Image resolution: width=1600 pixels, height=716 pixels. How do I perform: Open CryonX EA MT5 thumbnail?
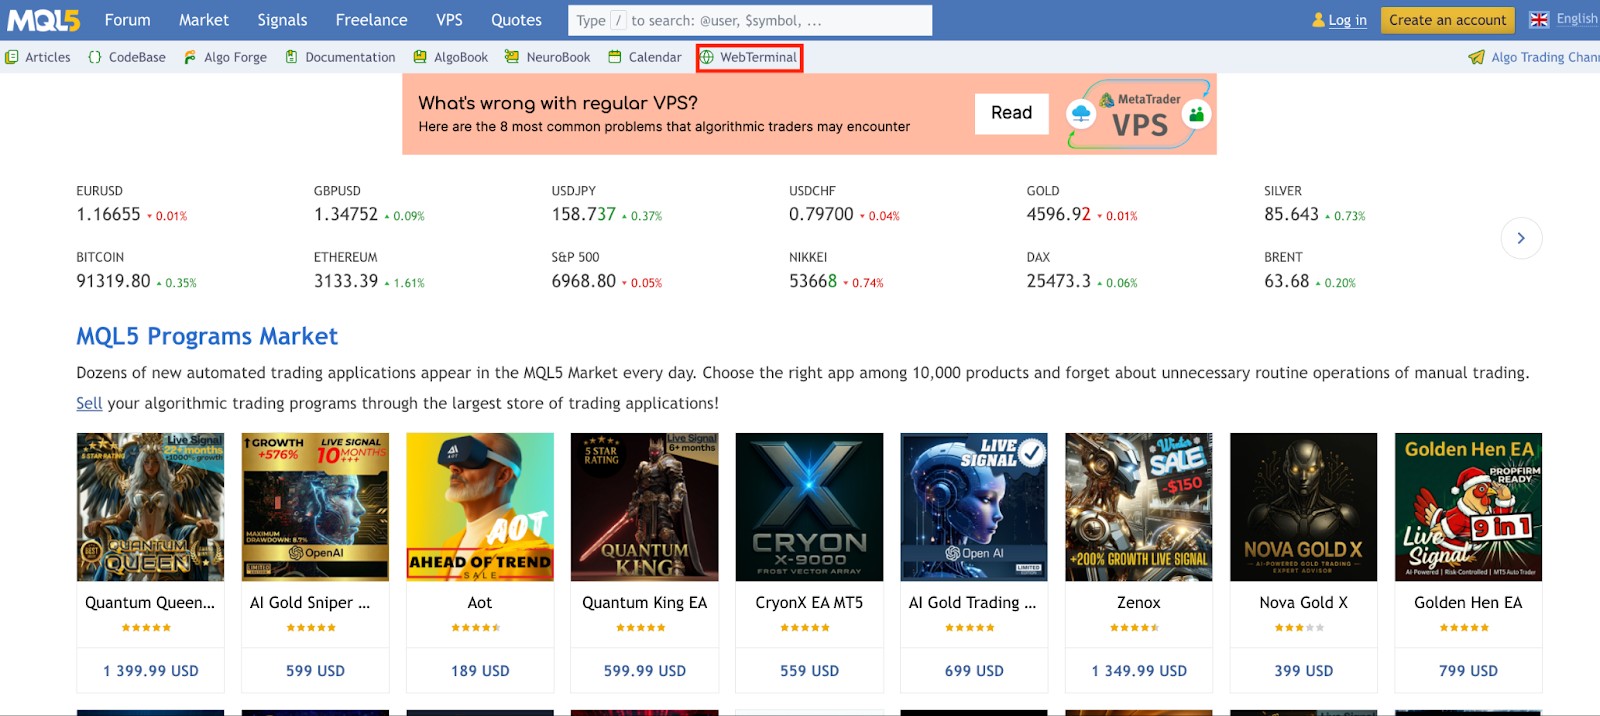[x=809, y=507]
